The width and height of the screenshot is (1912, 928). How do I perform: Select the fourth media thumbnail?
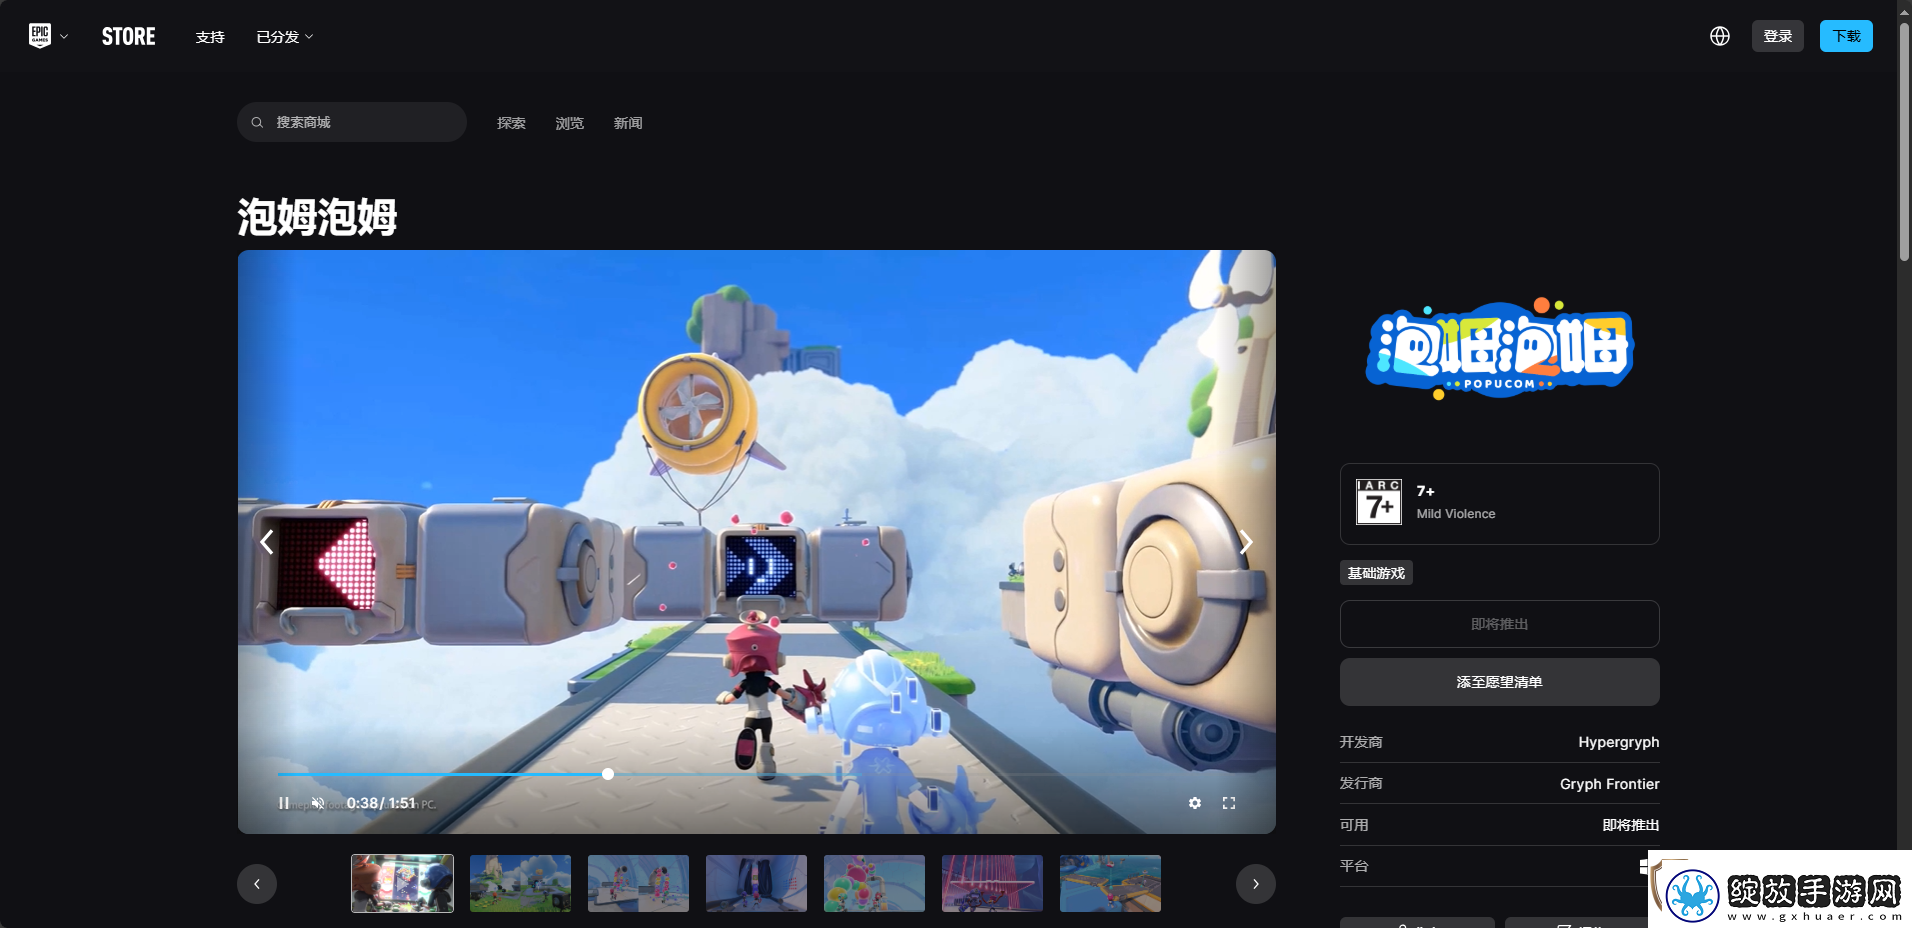point(756,883)
